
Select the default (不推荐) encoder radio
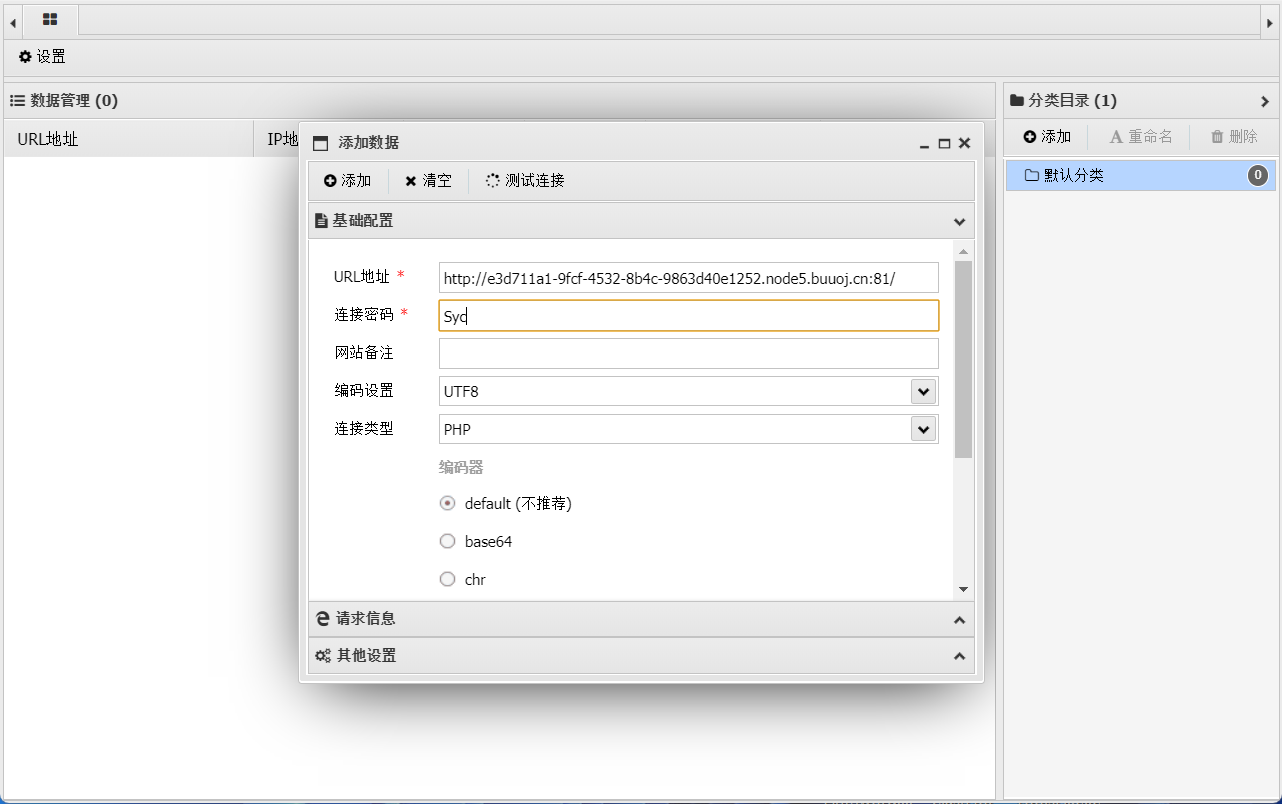pyautogui.click(x=448, y=503)
